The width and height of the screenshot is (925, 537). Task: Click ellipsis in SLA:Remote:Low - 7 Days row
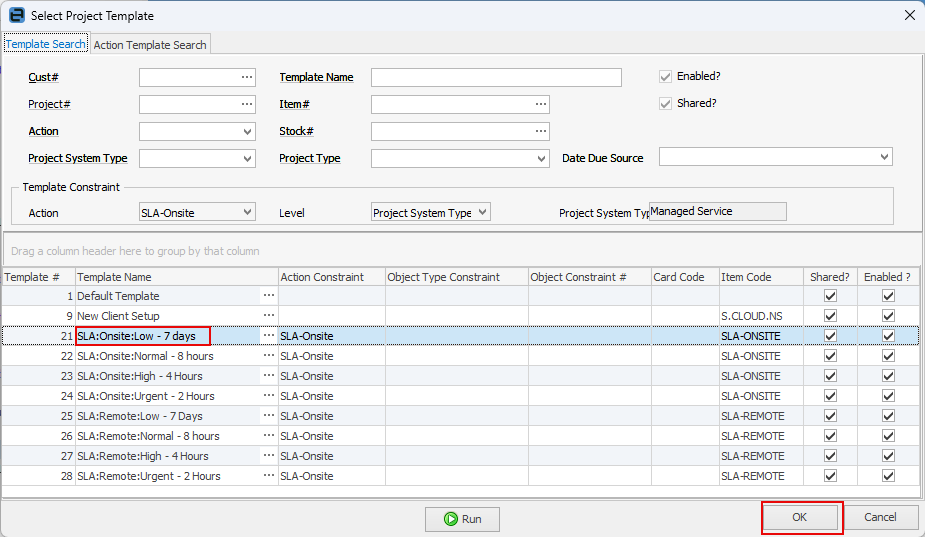coord(269,416)
